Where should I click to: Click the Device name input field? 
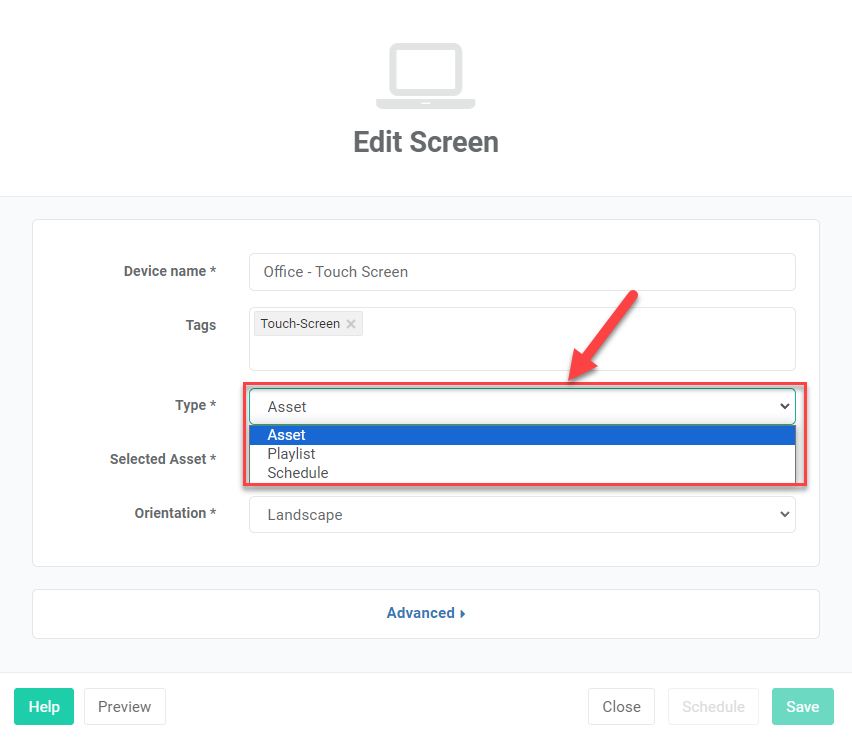coord(522,272)
